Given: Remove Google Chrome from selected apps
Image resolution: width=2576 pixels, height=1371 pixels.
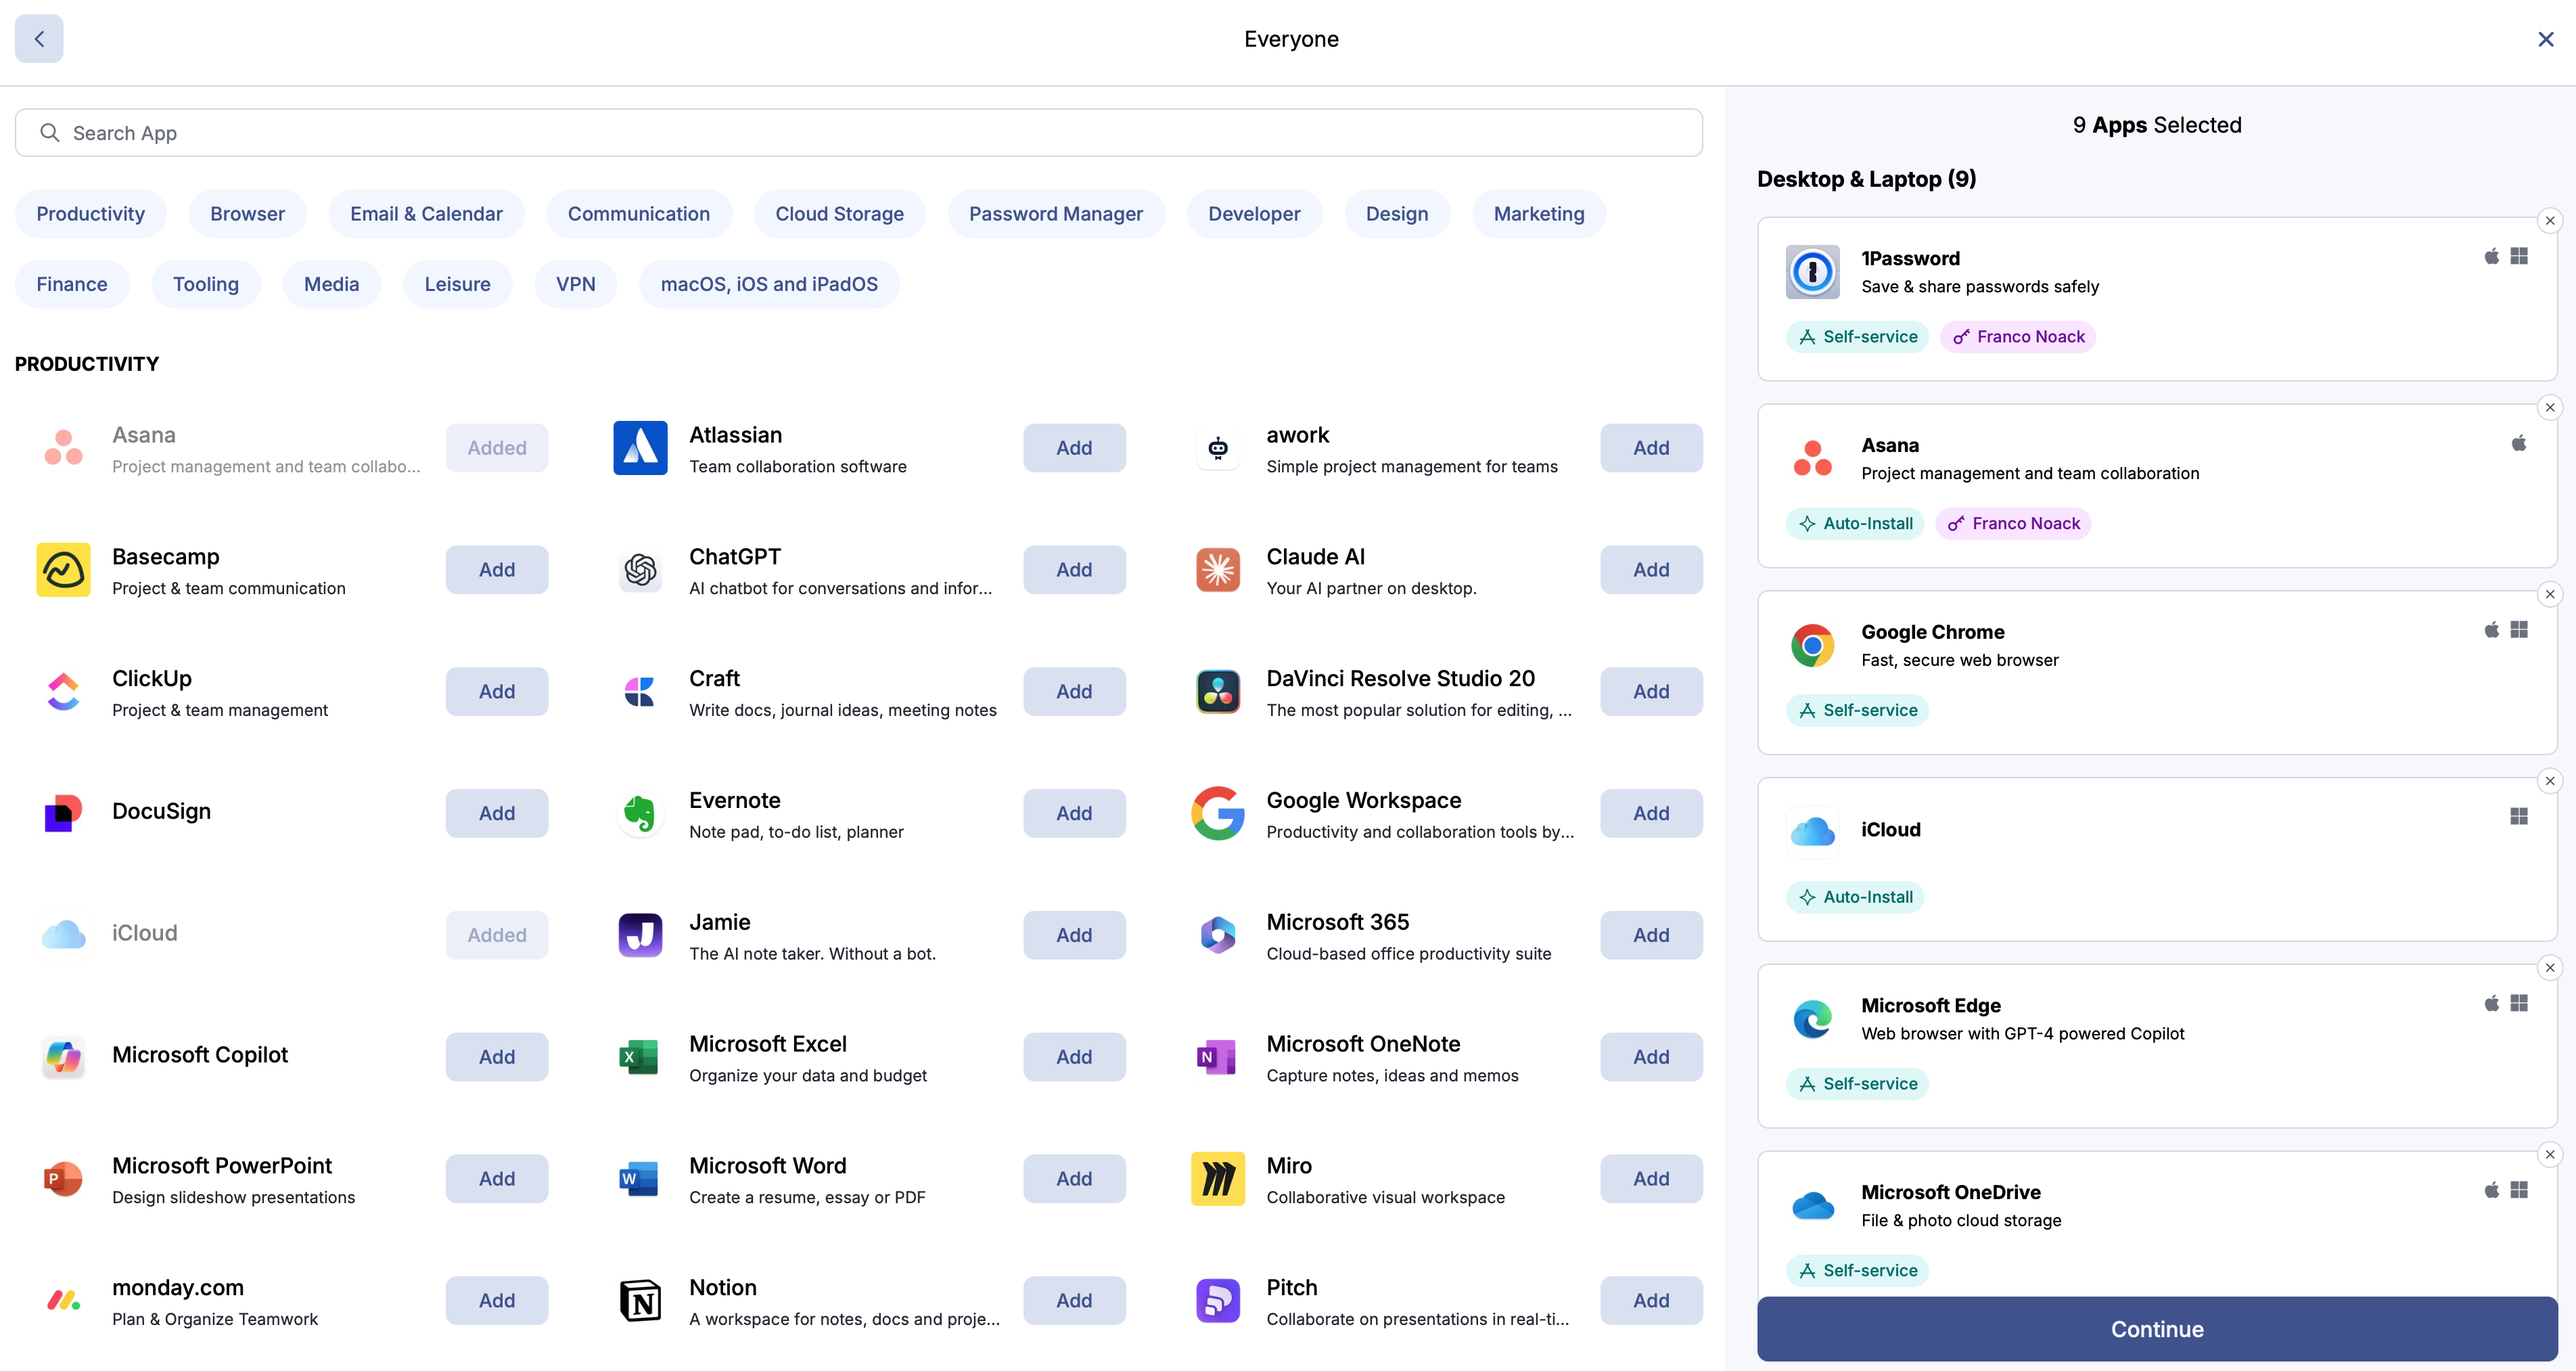Looking at the screenshot, I should coord(2549,595).
